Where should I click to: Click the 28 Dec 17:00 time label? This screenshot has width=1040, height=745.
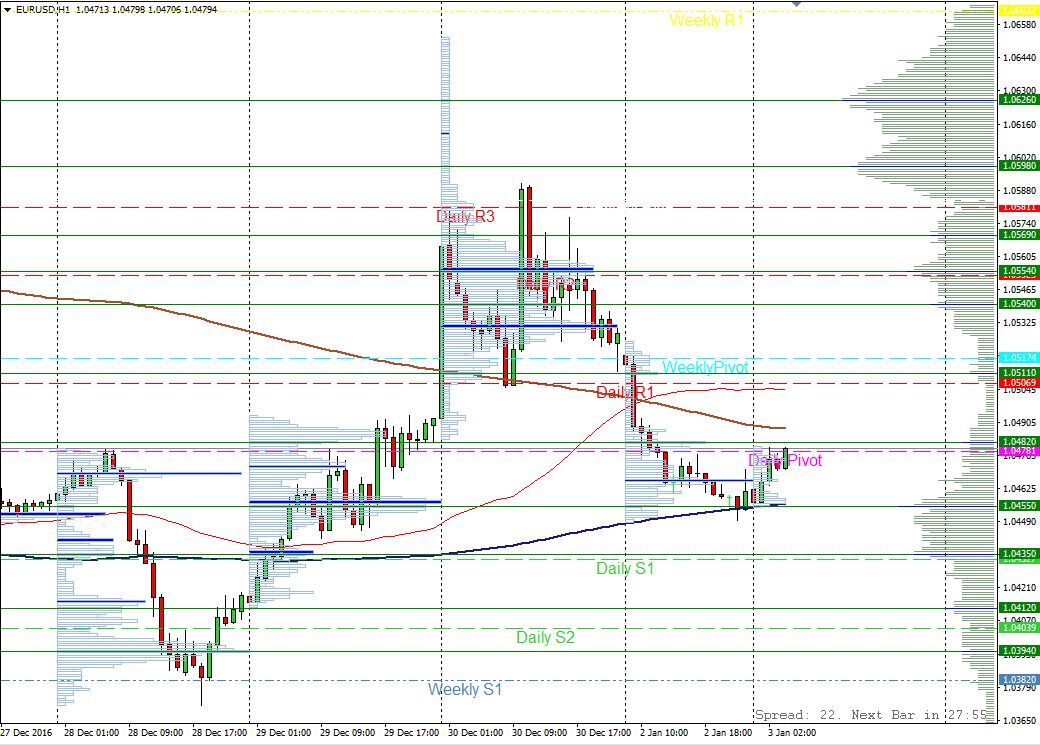(220, 732)
